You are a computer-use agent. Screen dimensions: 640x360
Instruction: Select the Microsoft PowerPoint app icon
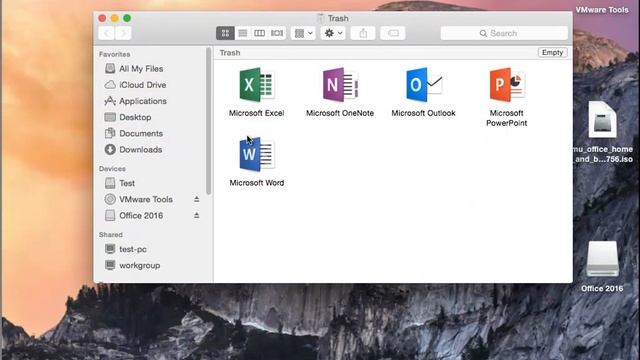coord(507,85)
